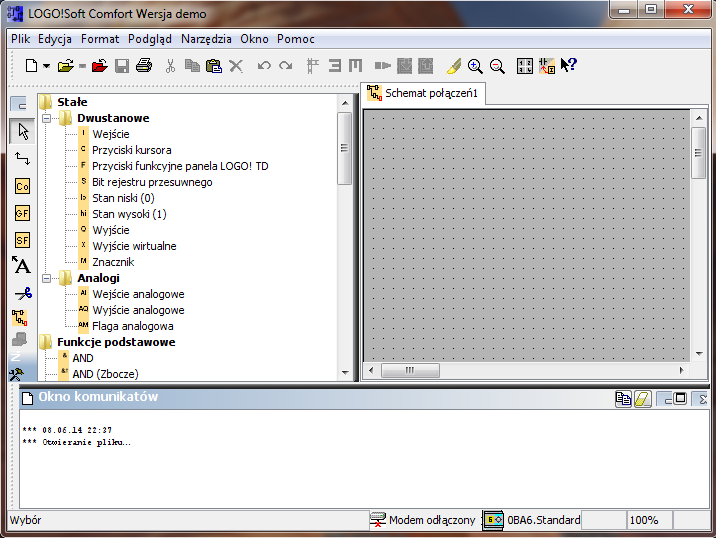Select the arrow Selection tool
Viewport: 716px width, 538px height.
(22, 132)
